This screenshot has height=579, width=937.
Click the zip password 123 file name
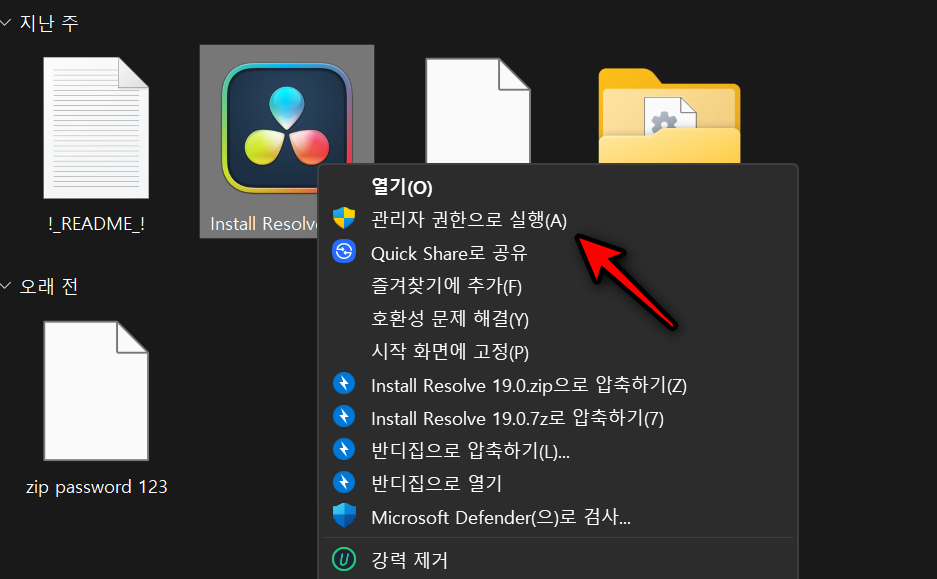point(96,487)
